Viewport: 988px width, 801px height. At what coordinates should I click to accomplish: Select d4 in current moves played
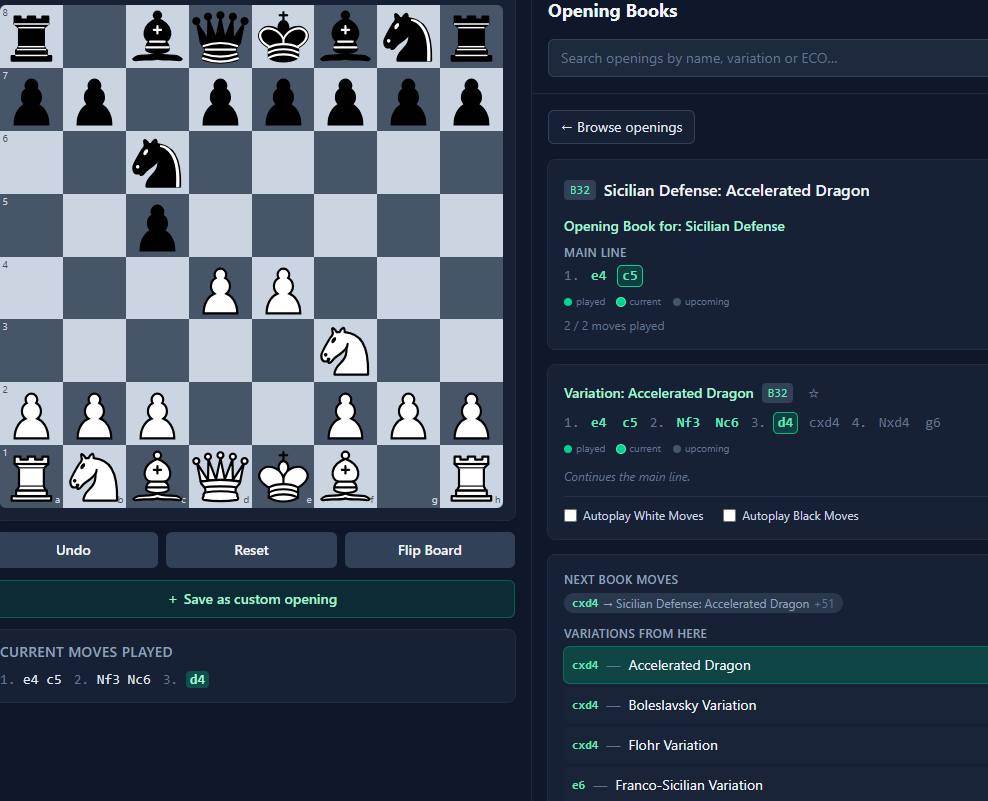coord(197,679)
